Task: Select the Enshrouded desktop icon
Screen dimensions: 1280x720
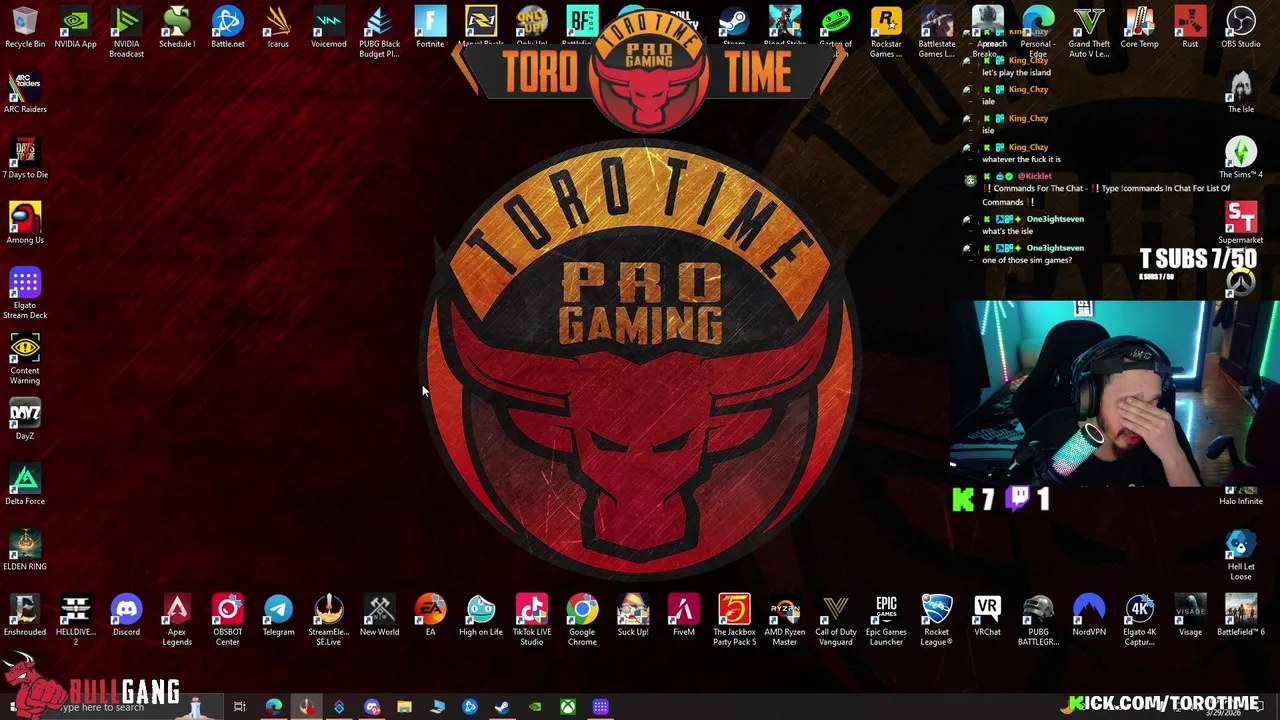Action: (25, 616)
